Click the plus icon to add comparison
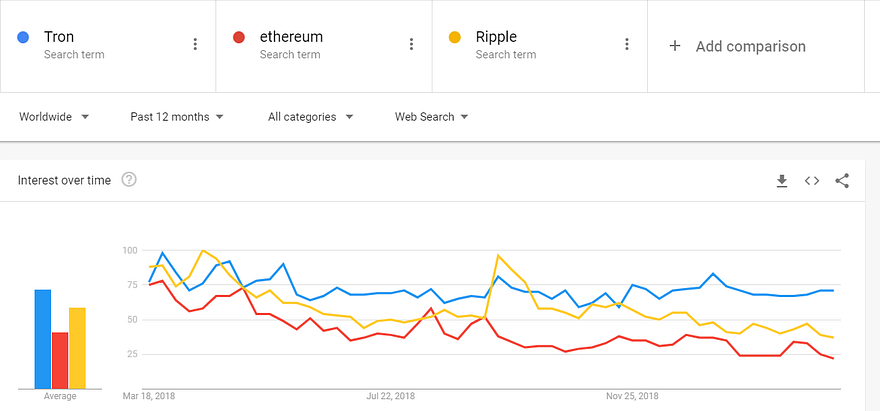This screenshot has width=880, height=411. [675, 46]
